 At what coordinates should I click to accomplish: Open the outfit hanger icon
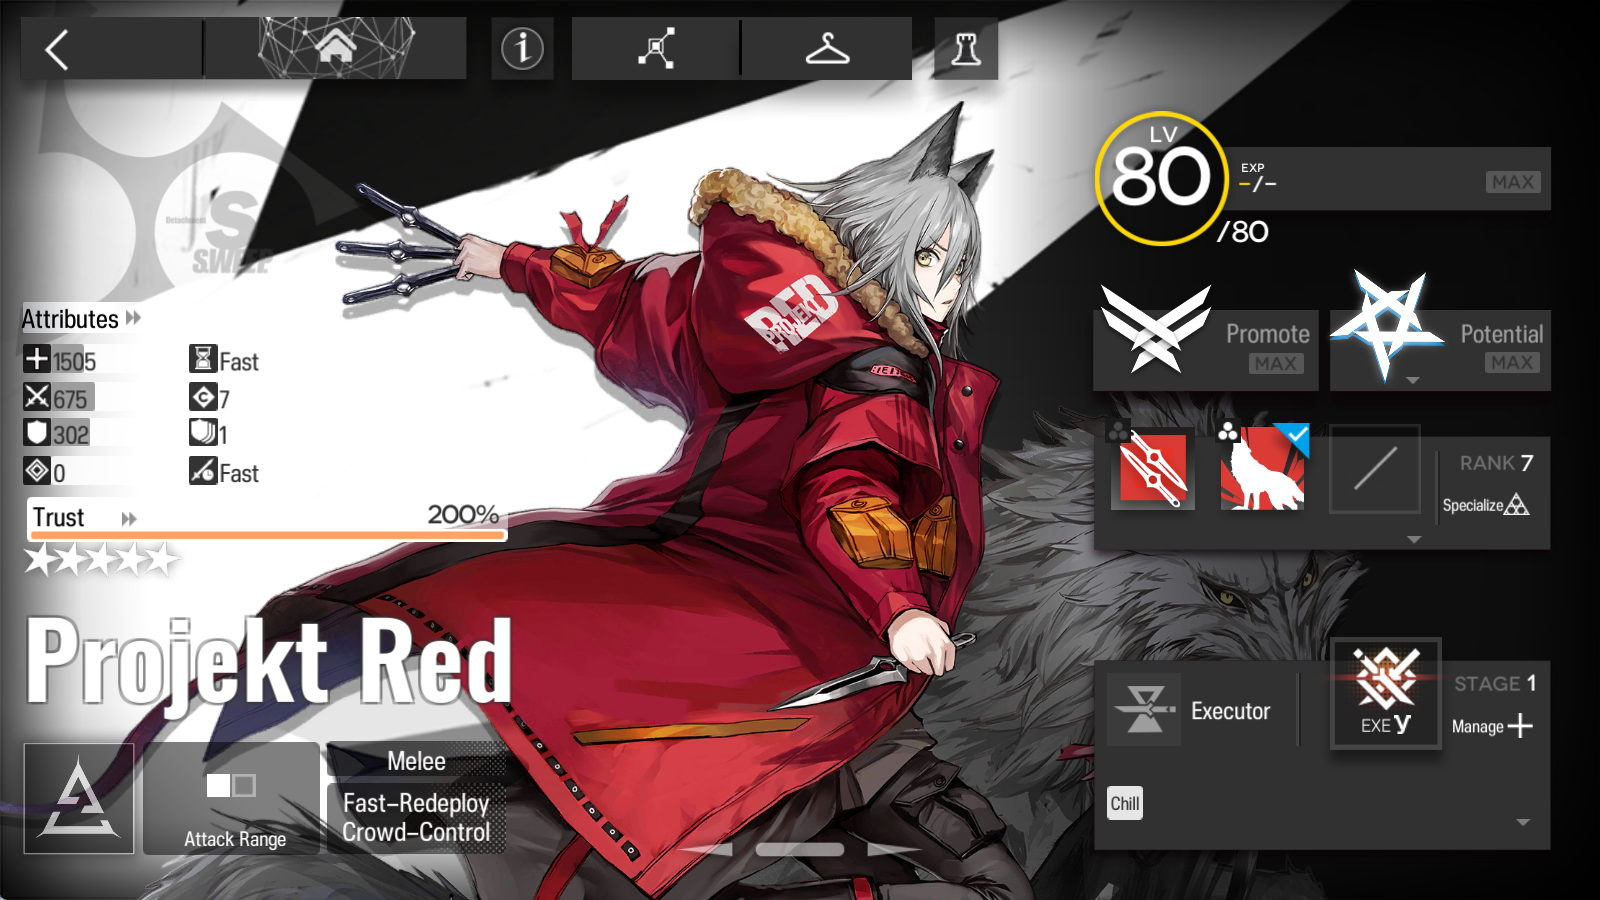(x=827, y=48)
